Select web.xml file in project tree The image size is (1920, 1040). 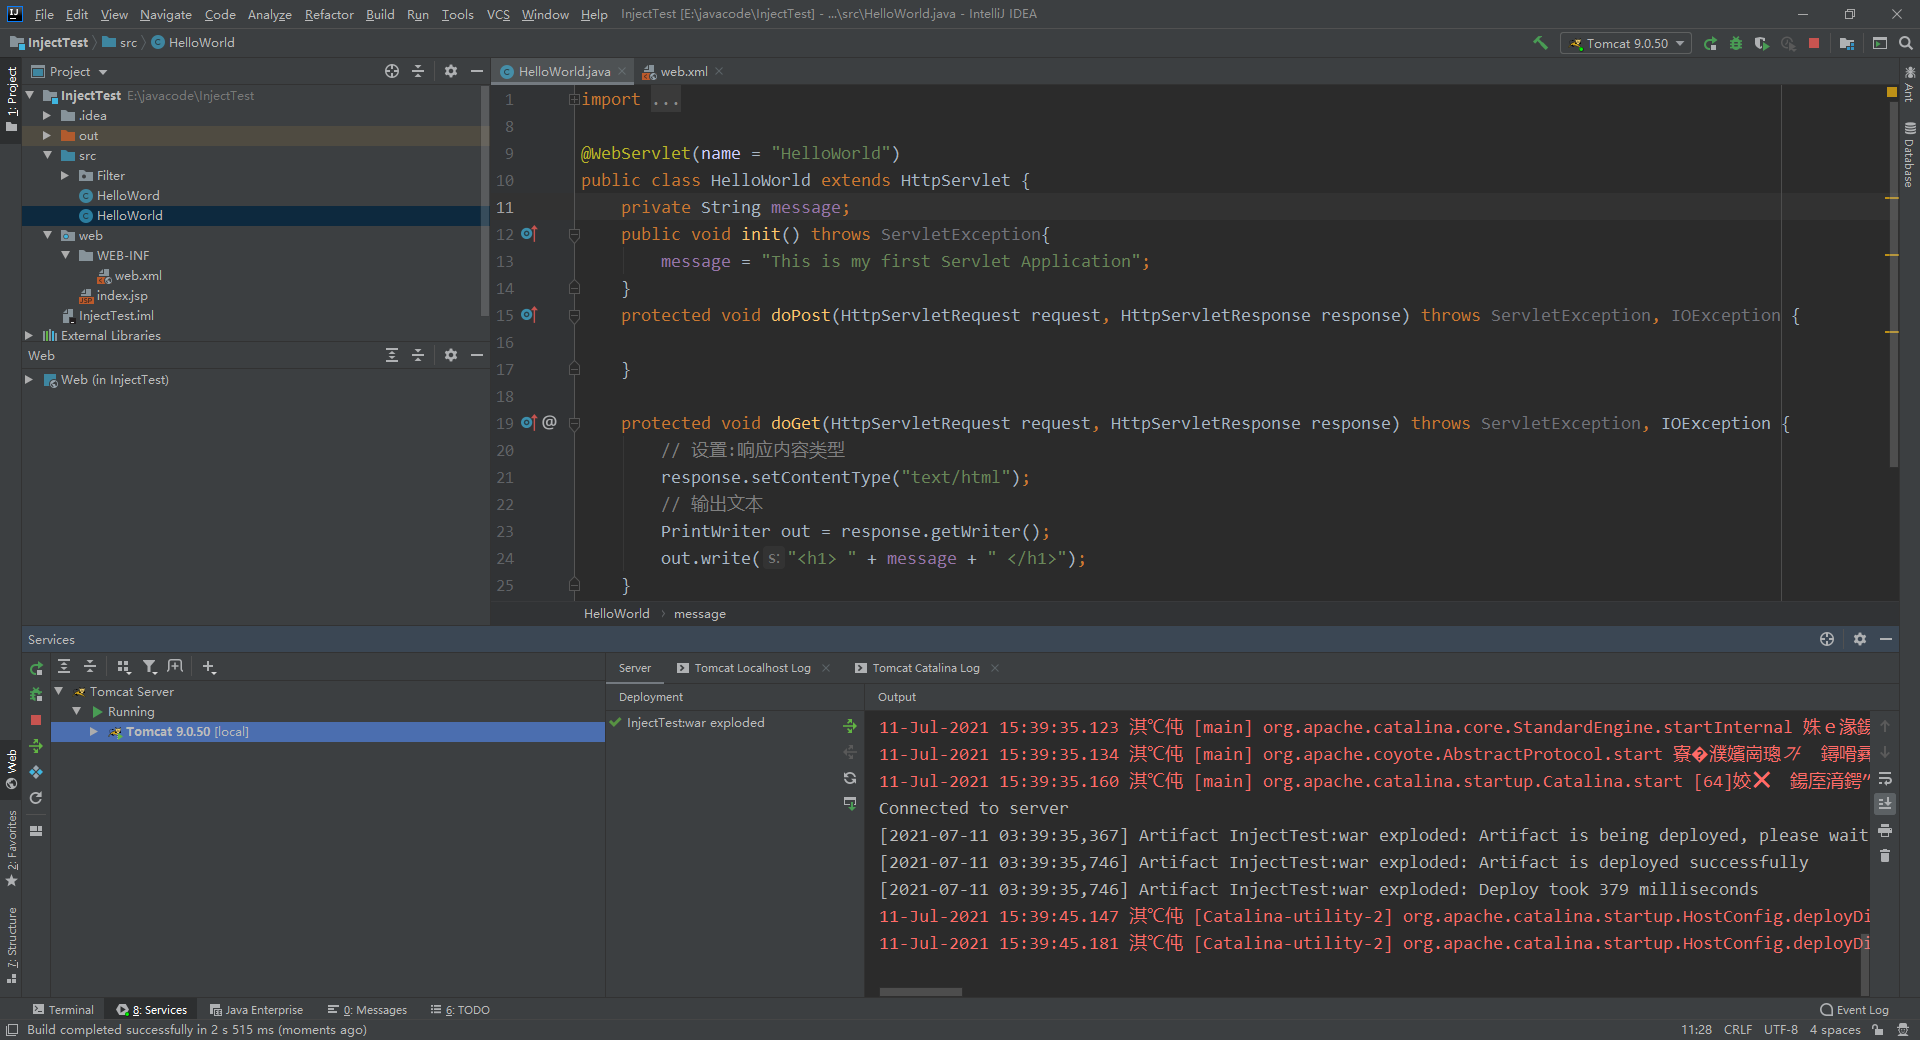(138, 275)
